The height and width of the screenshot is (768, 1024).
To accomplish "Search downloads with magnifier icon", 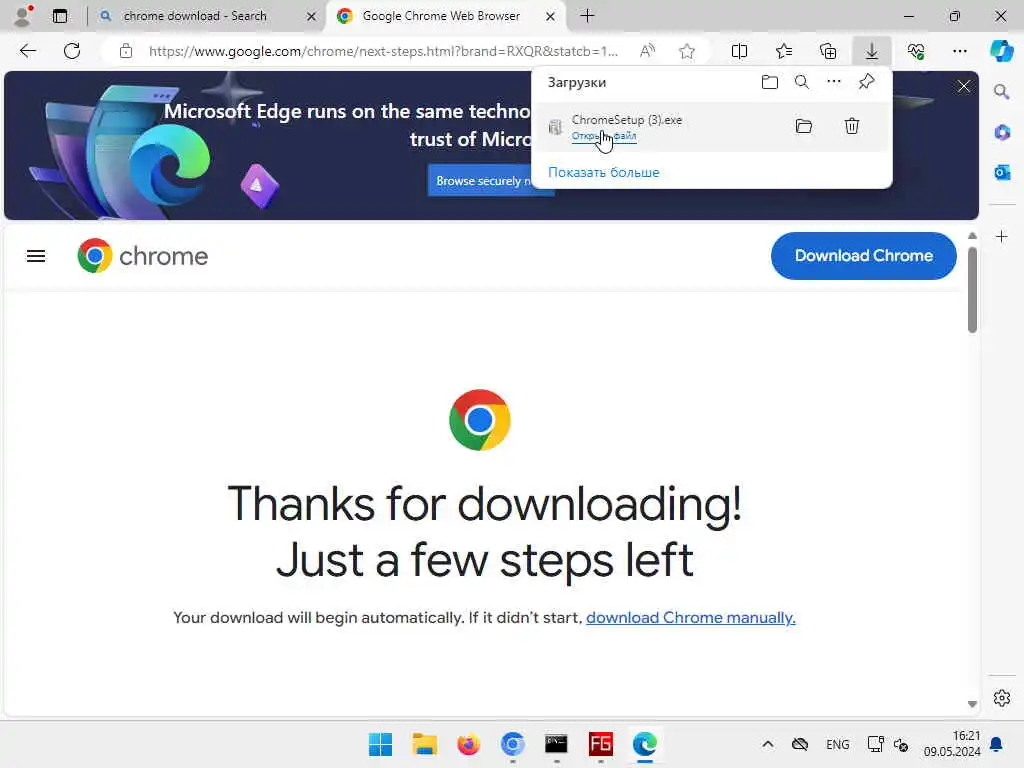I will coord(802,82).
